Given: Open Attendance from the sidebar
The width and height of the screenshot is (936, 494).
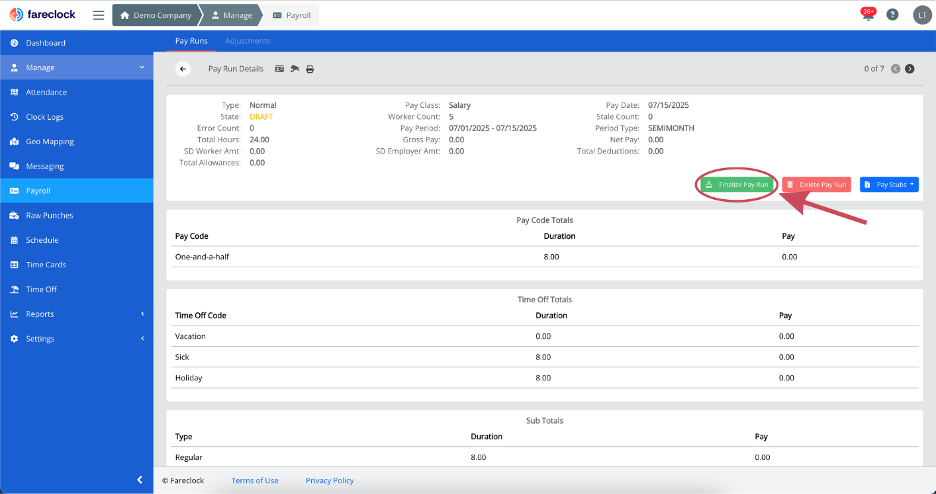Looking at the screenshot, I should (x=76, y=92).
